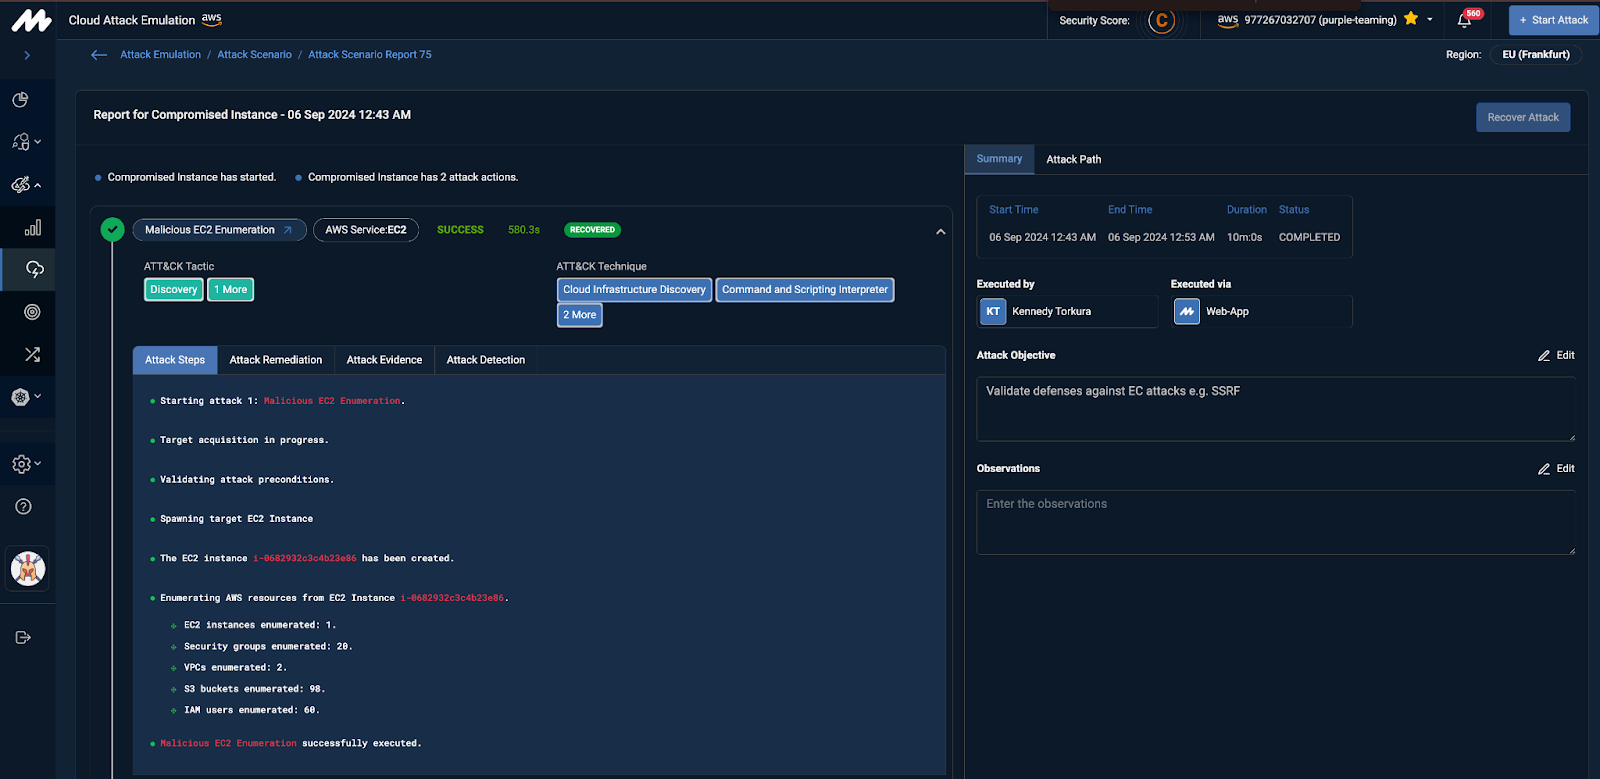Click the Start Attack button

pos(1554,20)
